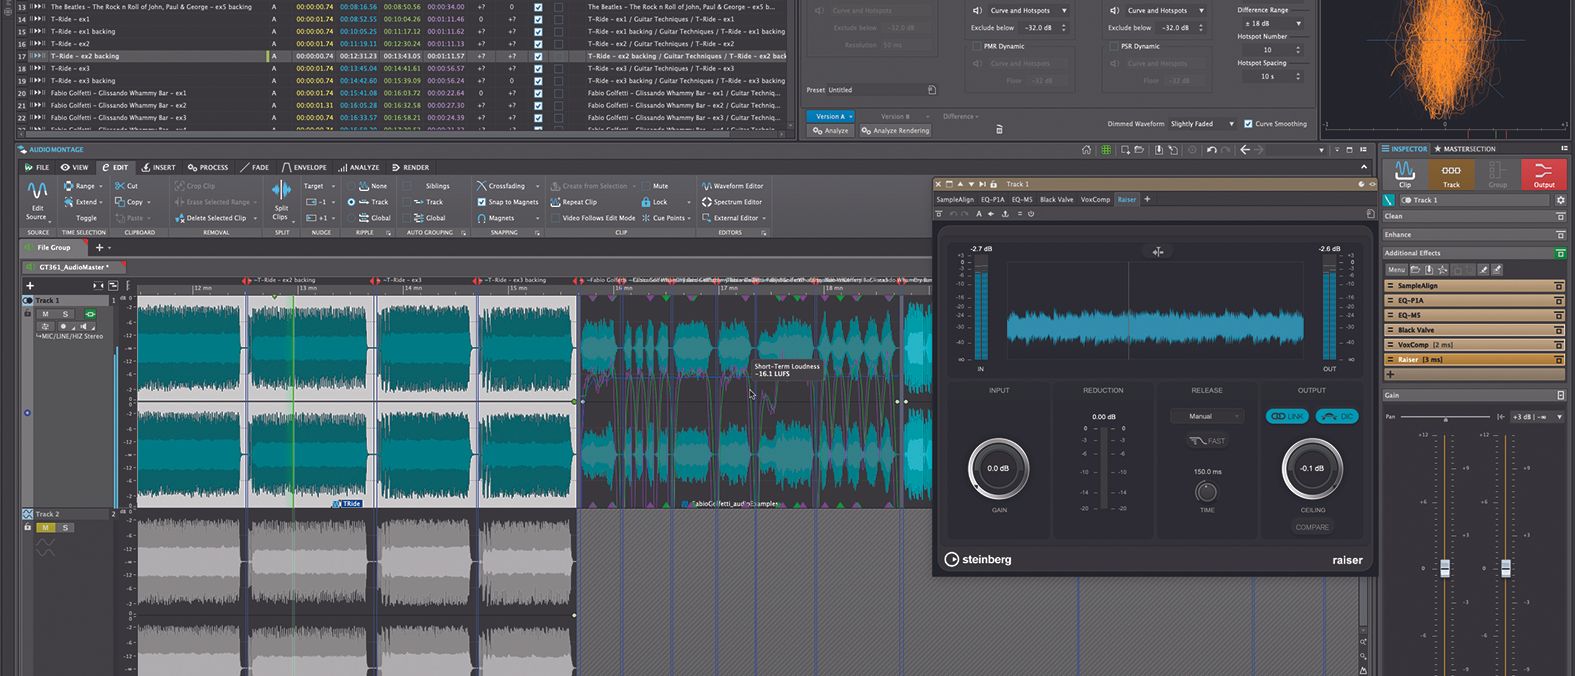Click the Analyze button

(x=831, y=130)
